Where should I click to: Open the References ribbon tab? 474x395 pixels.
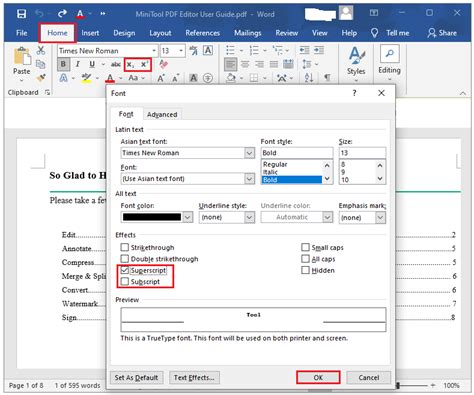click(203, 33)
